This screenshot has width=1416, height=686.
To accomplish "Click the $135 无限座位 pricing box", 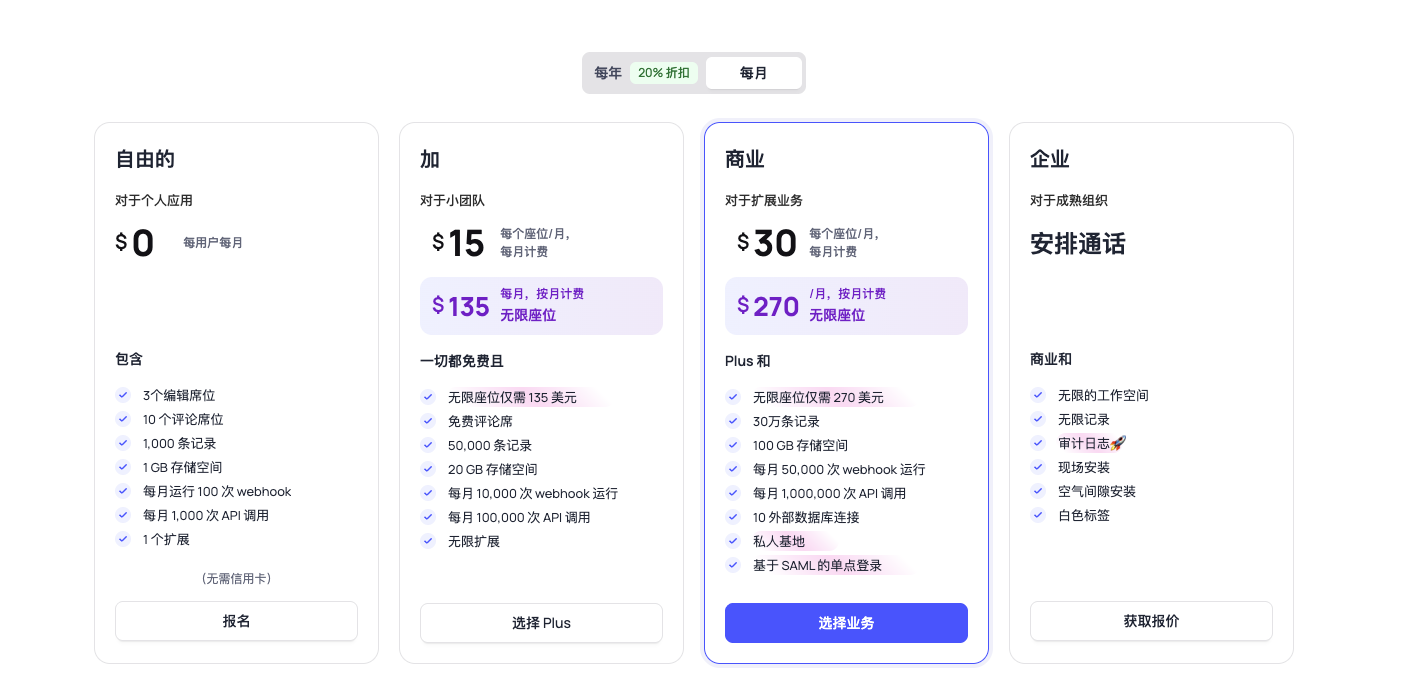I will [x=541, y=306].
